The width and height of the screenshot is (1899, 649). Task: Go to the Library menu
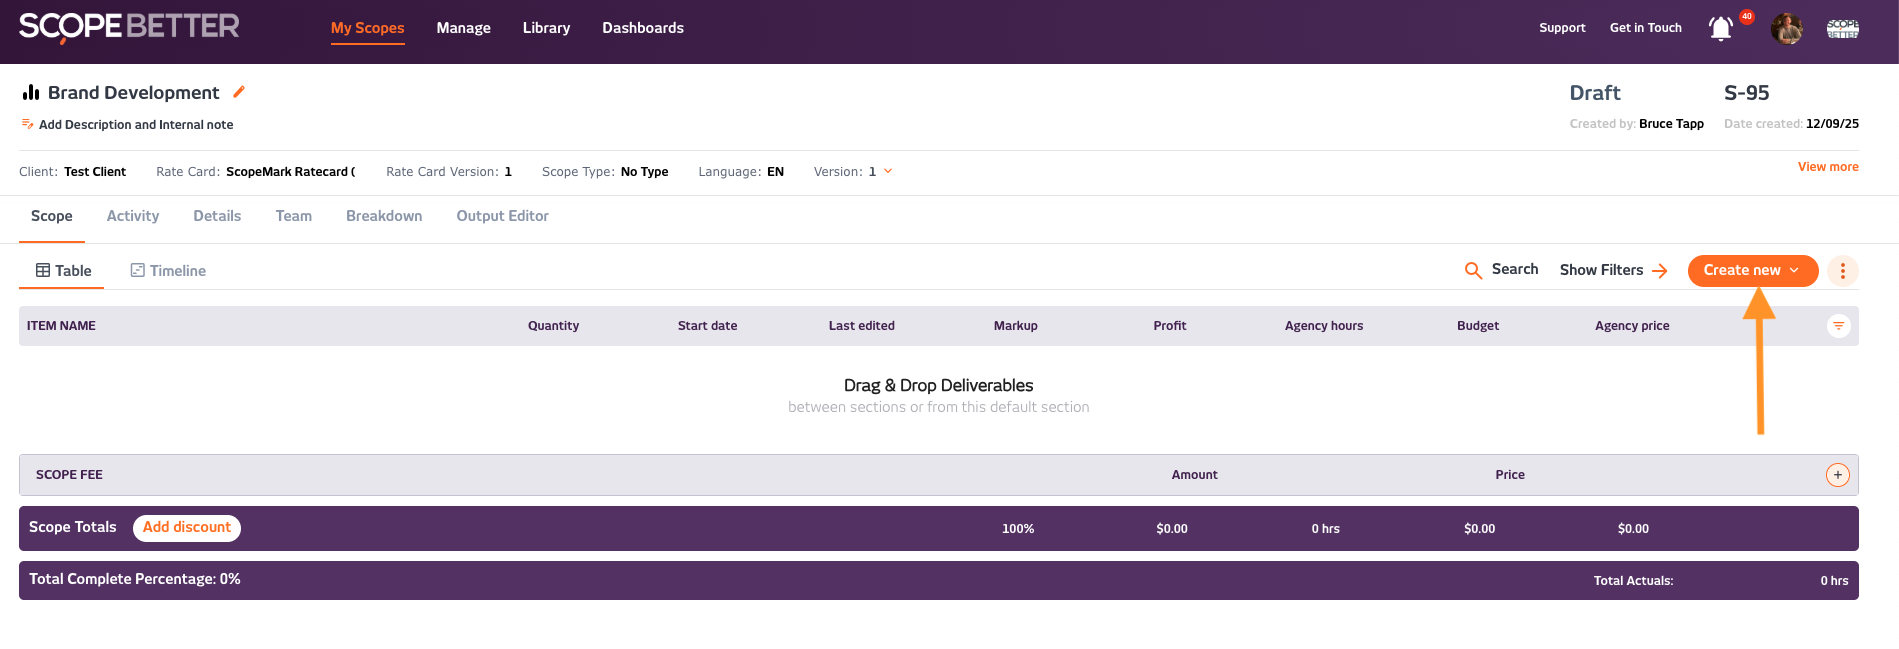(546, 28)
